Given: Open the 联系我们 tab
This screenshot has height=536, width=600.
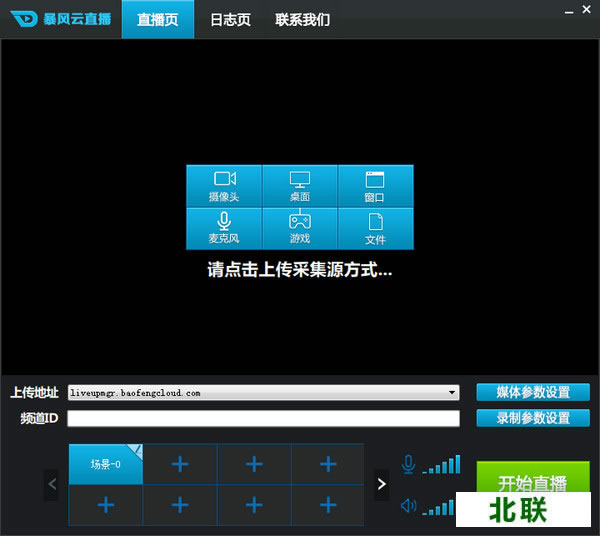Looking at the screenshot, I should point(302,20).
